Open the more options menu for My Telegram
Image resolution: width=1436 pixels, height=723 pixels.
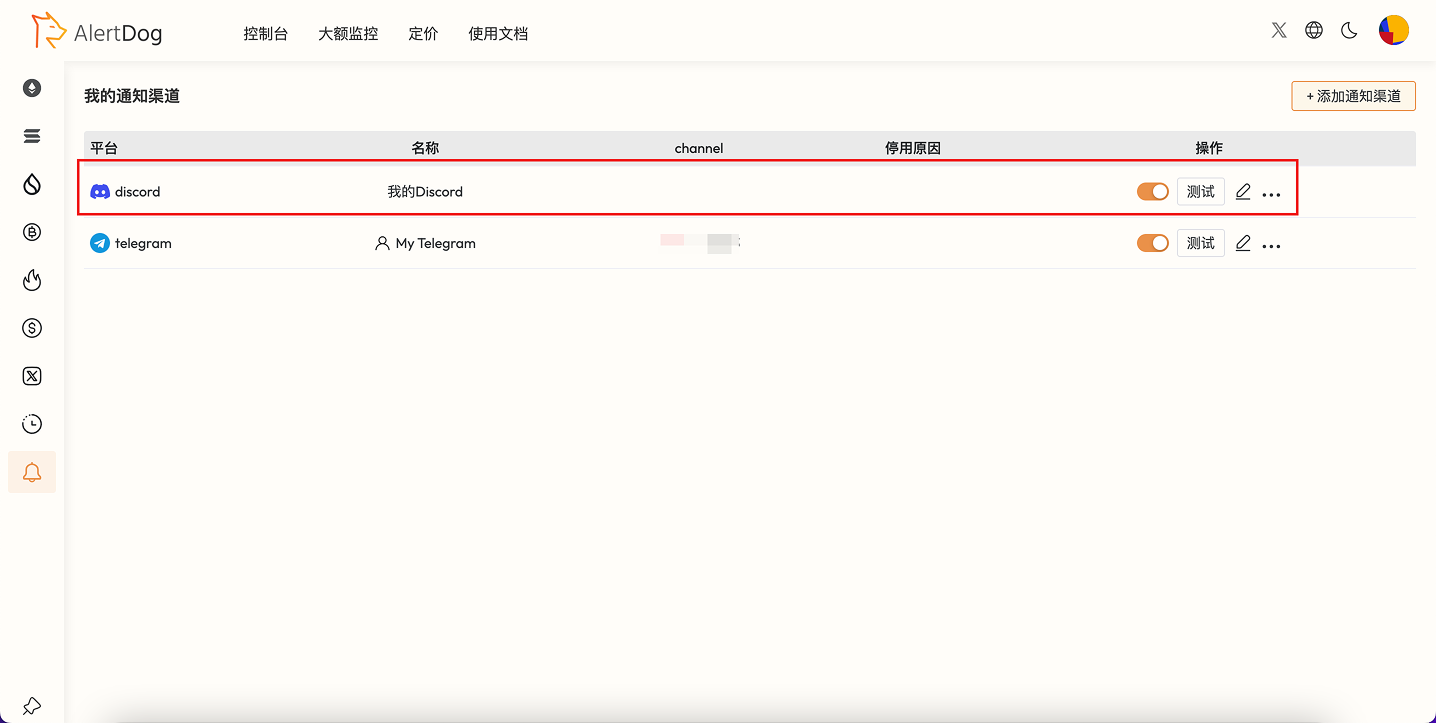tap(1271, 243)
